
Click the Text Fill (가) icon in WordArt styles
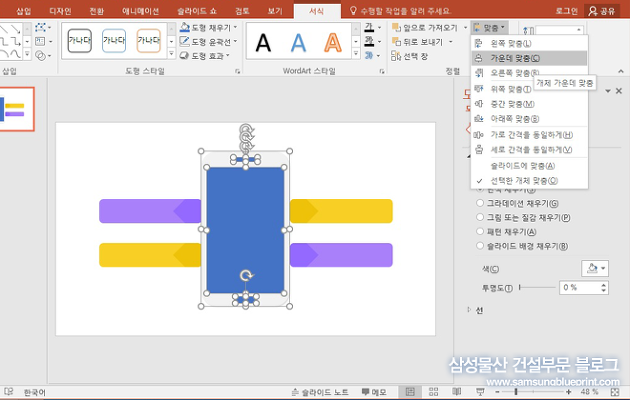point(369,27)
